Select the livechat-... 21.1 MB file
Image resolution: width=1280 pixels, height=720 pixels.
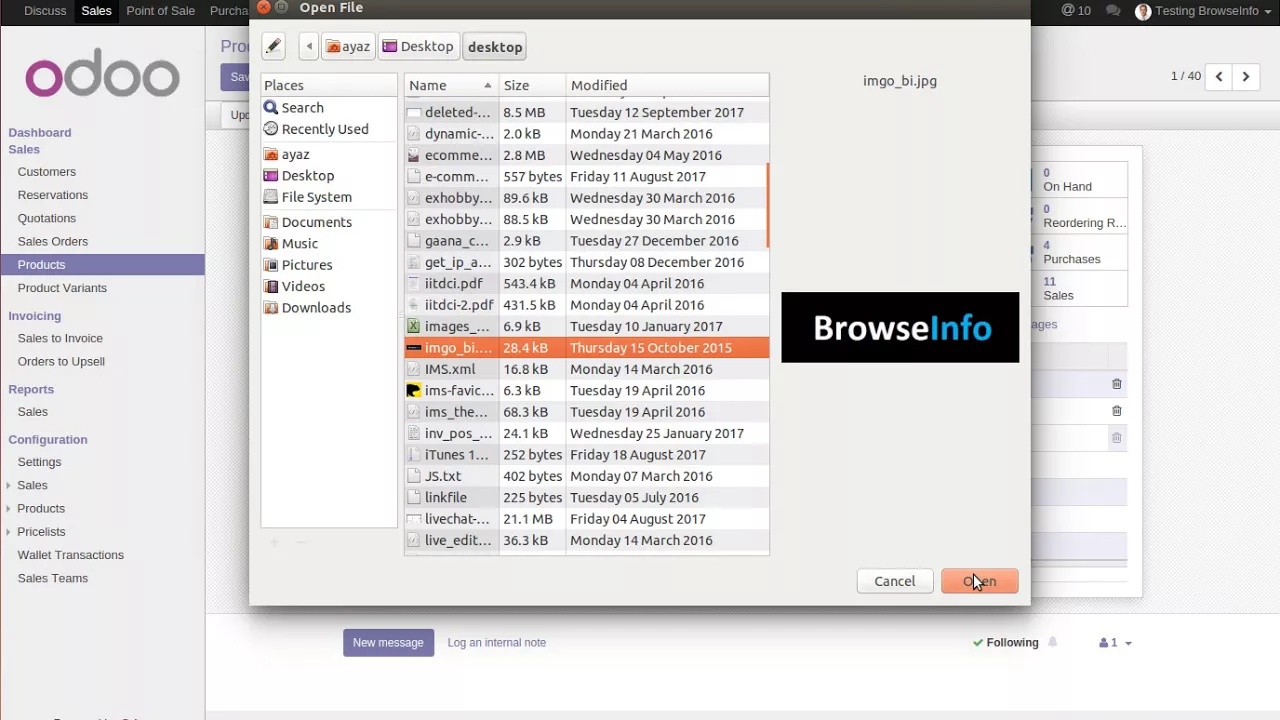click(x=586, y=519)
